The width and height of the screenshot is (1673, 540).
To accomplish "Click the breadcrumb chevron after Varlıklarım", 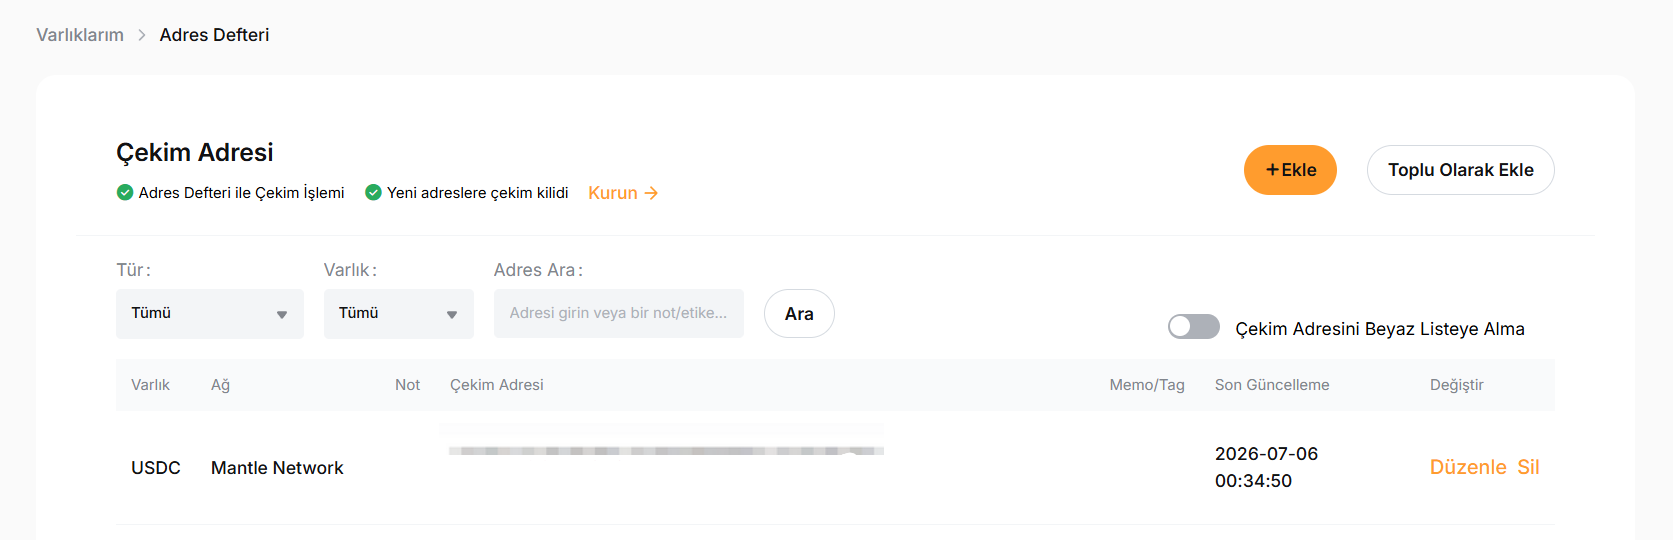I will 142,35.
